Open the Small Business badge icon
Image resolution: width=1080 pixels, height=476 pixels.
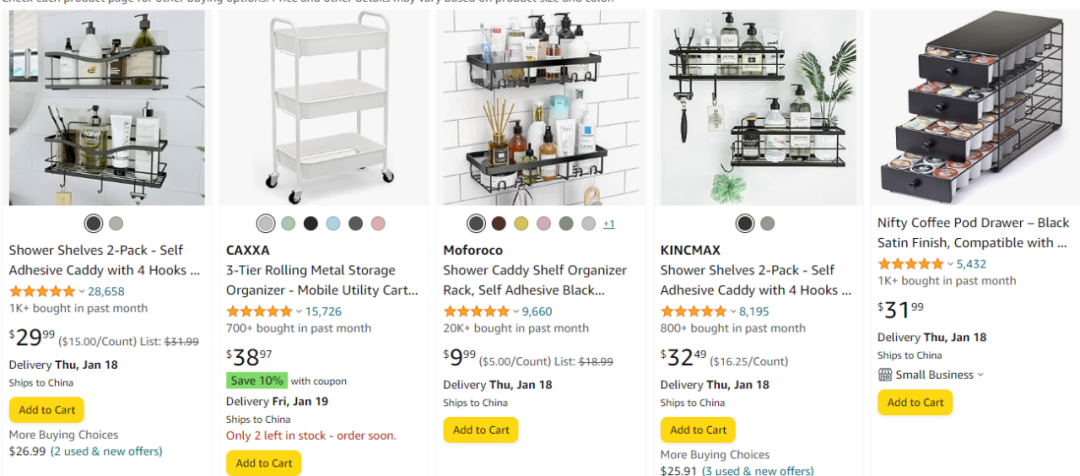pos(885,375)
